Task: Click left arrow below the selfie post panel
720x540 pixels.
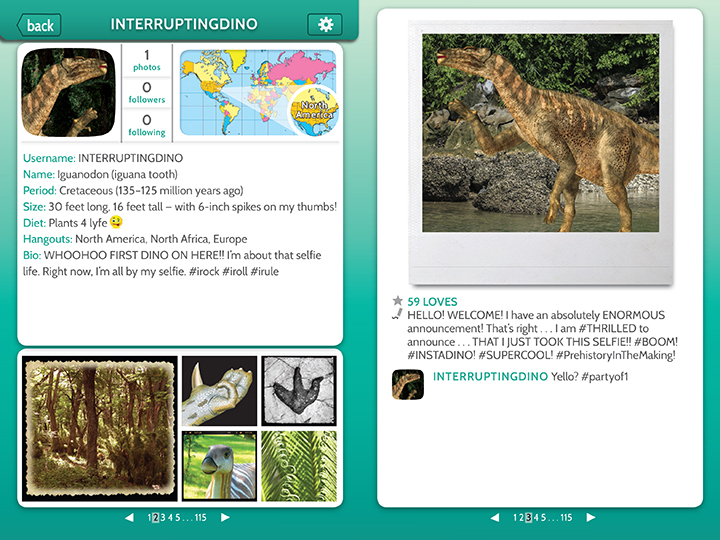Action: click(x=495, y=518)
